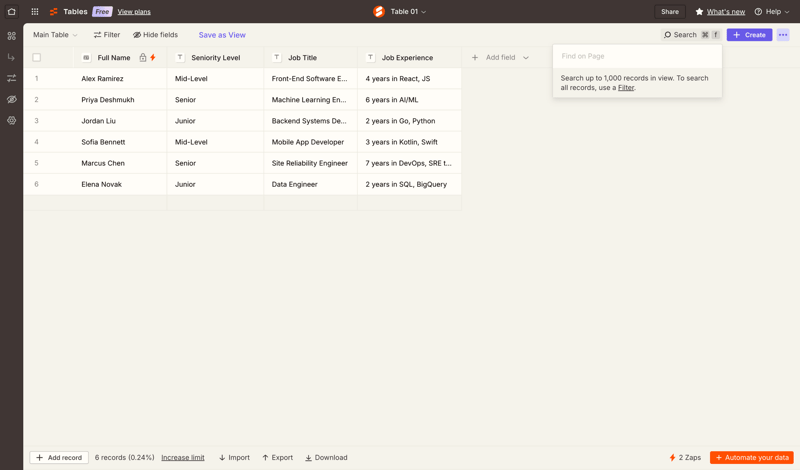The height and width of the screenshot is (470, 800).
Task: Click the Zapier Tables logo icon
Action: 54,11
